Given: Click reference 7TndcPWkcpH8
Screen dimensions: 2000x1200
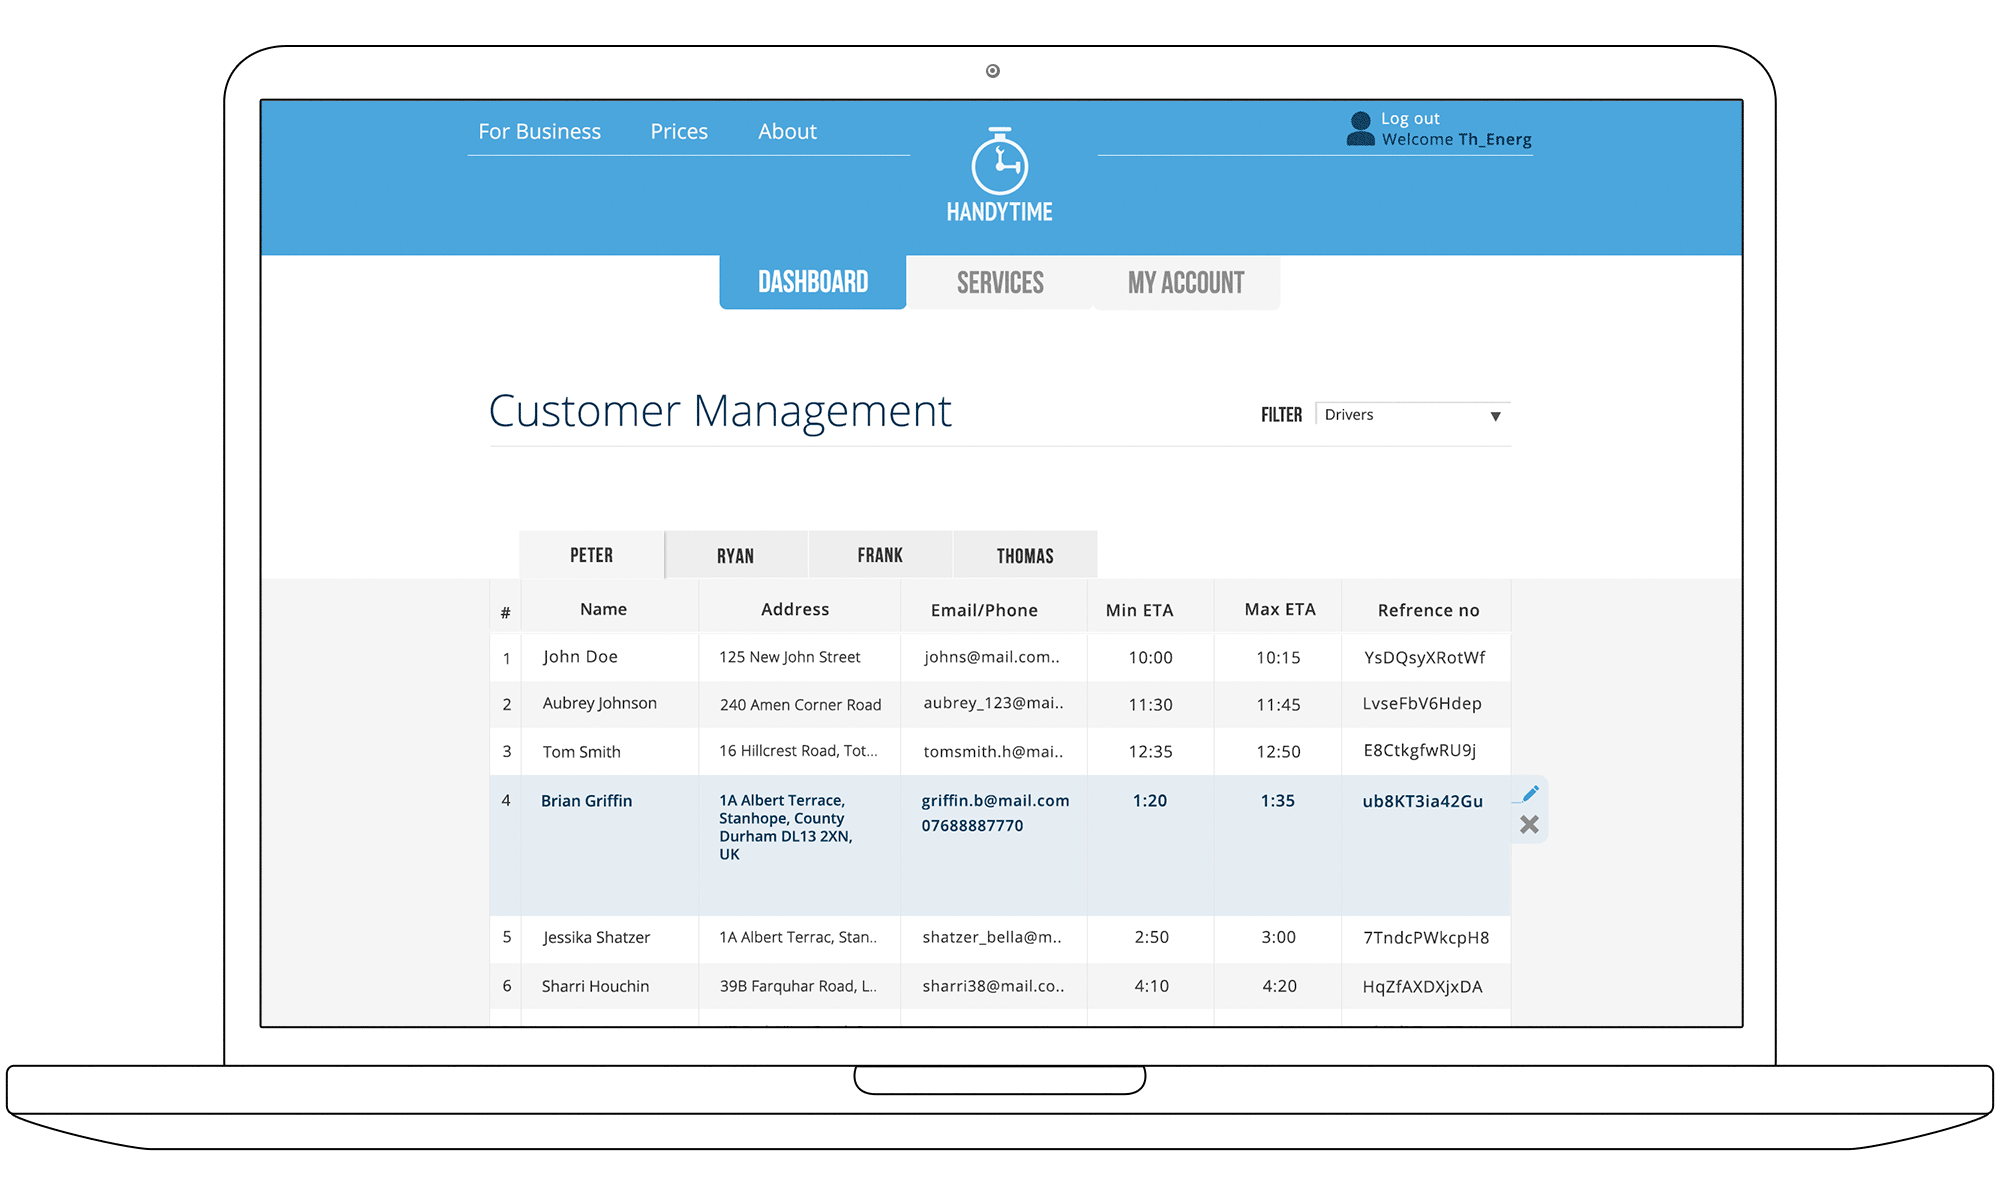Looking at the screenshot, I should point(1426,937).
